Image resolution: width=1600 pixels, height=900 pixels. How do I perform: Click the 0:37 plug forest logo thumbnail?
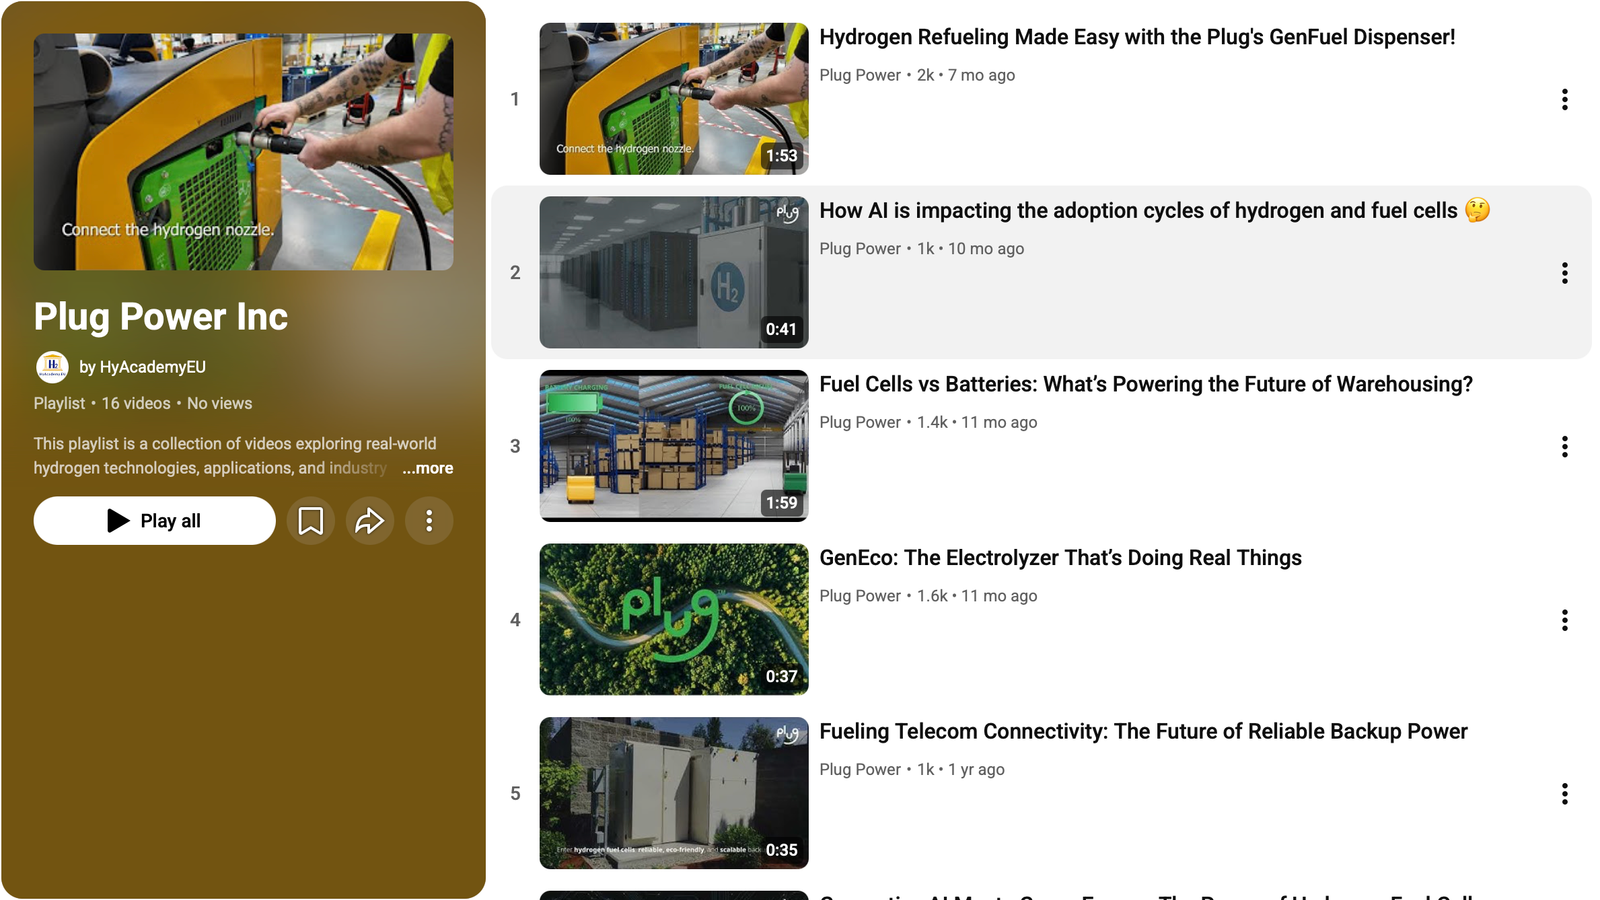click(x=674, y=619)
